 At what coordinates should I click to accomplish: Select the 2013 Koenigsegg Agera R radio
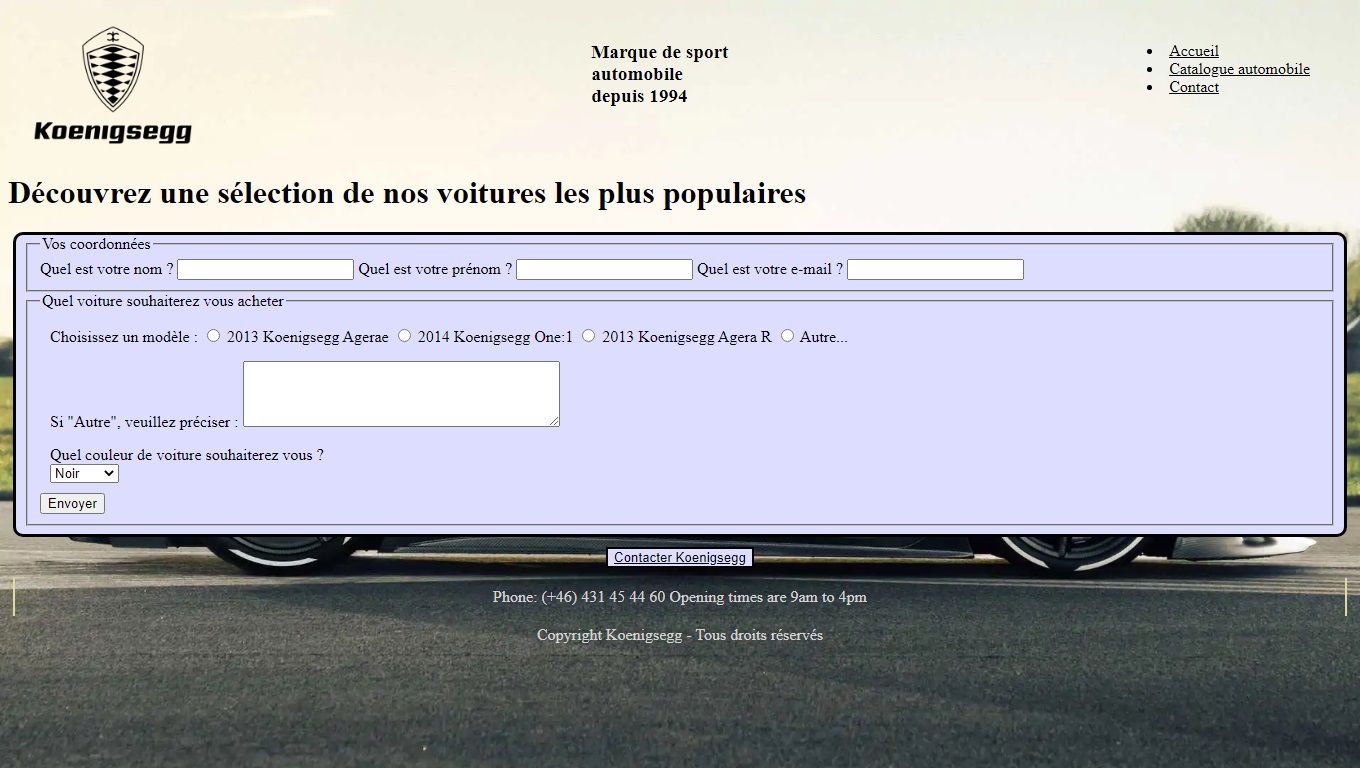coord(589,336)
